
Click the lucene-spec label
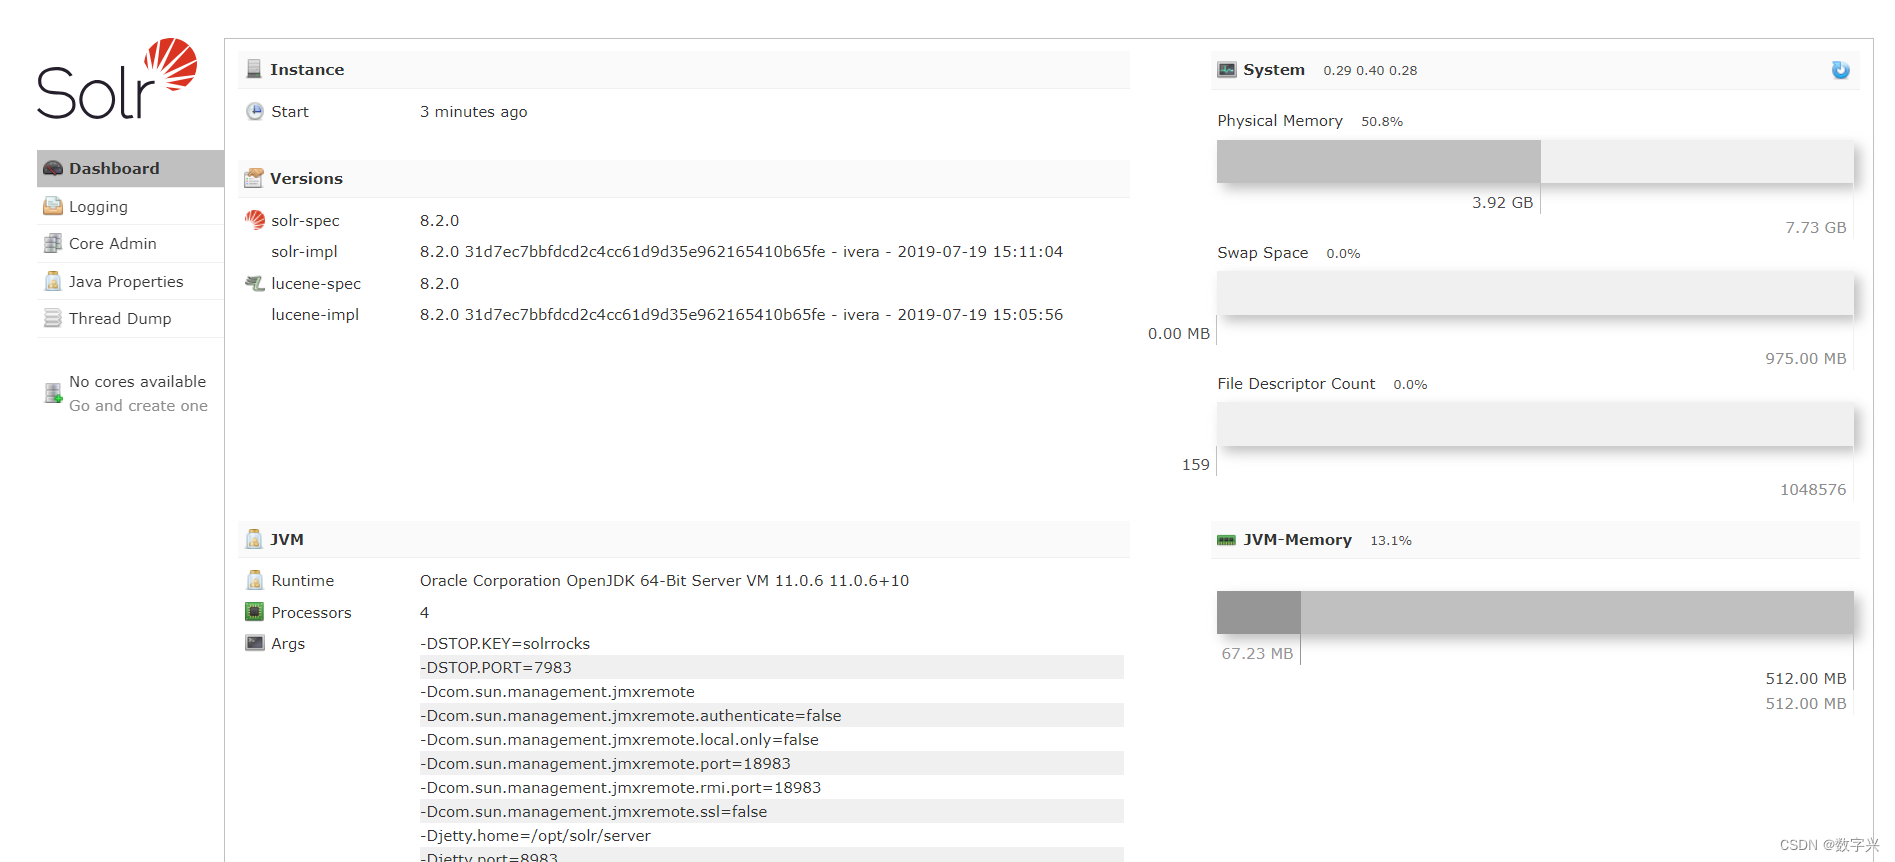click(316, 284)
